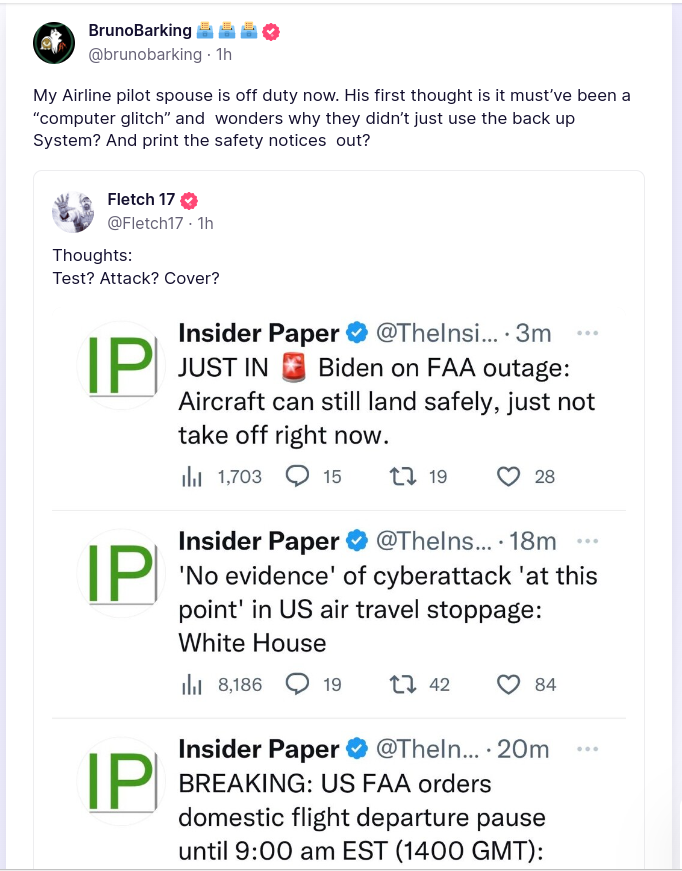
Task: Like the Biden on FAA outage tweet
Action: click(x=509, y=476)
